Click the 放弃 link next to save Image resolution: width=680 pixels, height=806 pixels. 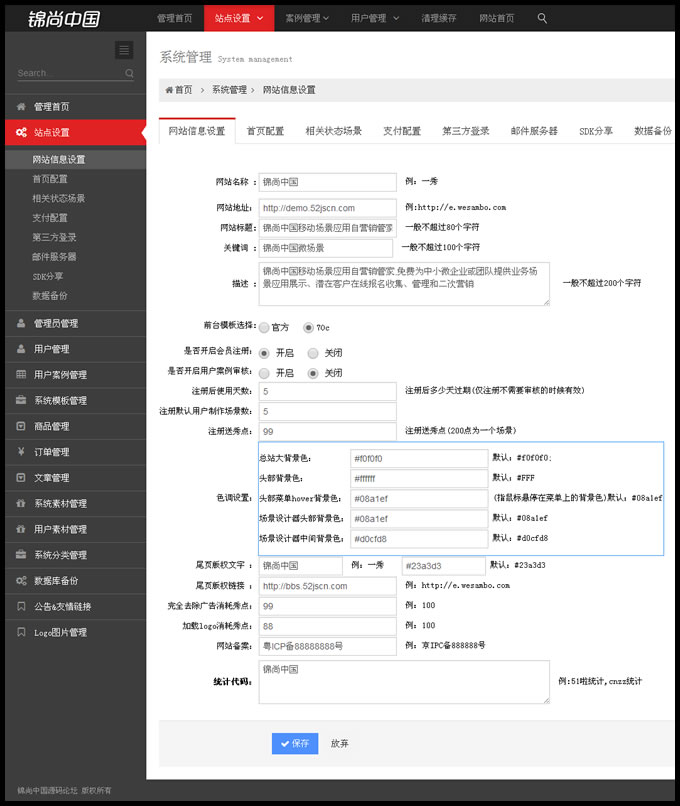pos(340,743)
